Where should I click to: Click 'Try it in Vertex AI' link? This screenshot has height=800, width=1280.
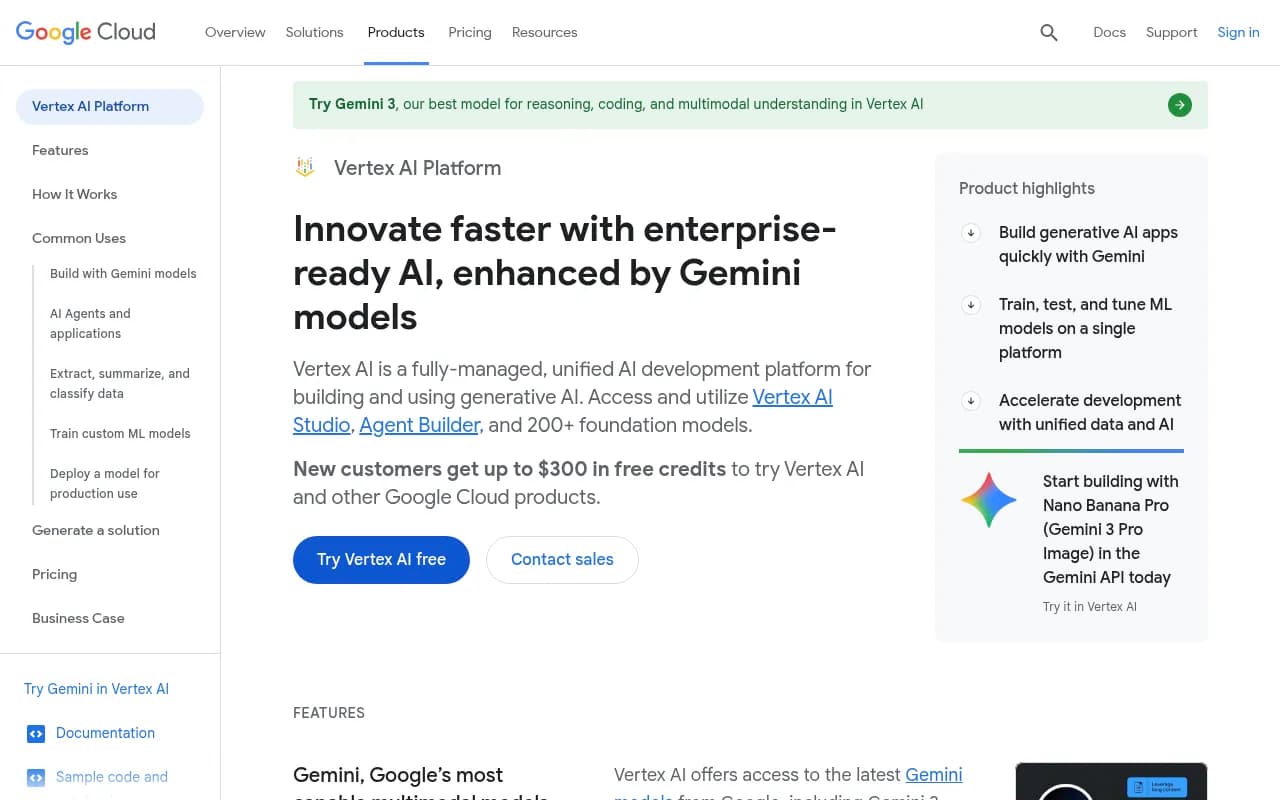(x=1089, y=606)
